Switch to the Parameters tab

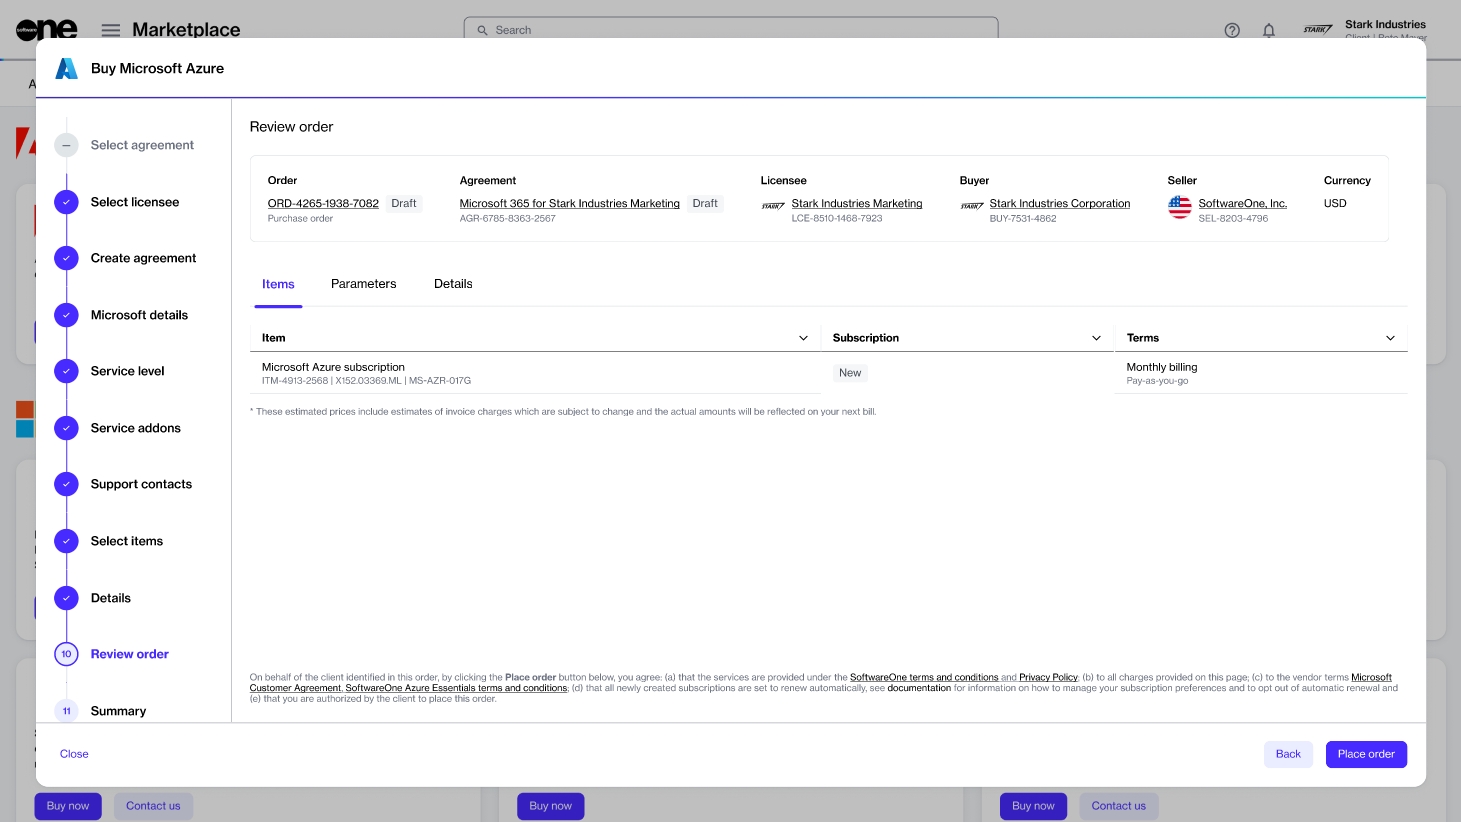tap(363, 284)
